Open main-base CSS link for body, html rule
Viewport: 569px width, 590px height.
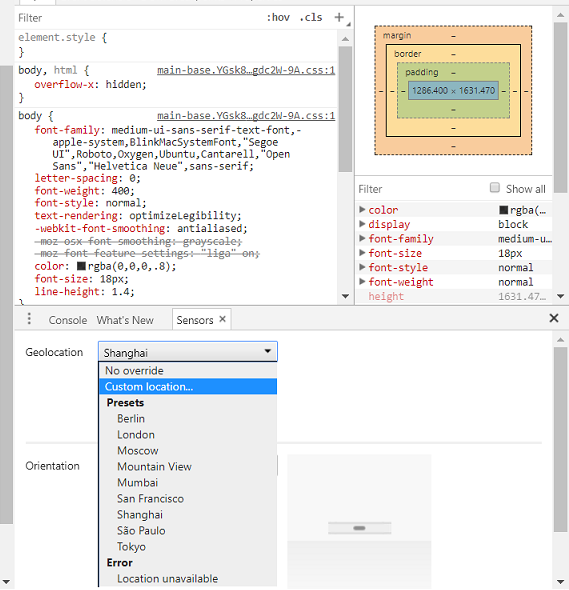[x=246, y=70]
